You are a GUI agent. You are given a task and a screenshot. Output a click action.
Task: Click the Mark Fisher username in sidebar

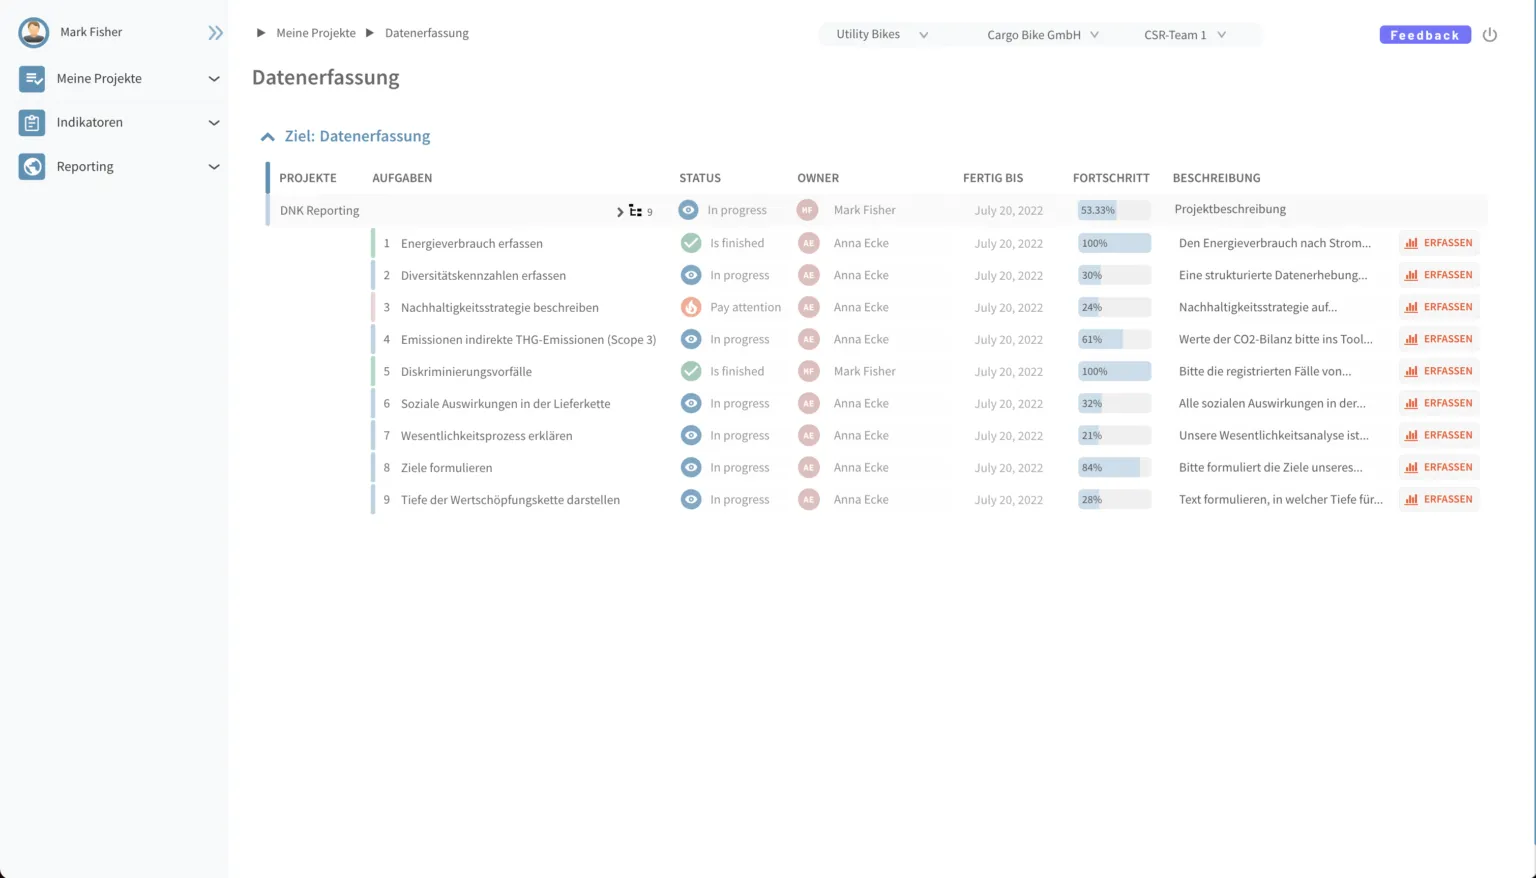click(x=91, y=32)
